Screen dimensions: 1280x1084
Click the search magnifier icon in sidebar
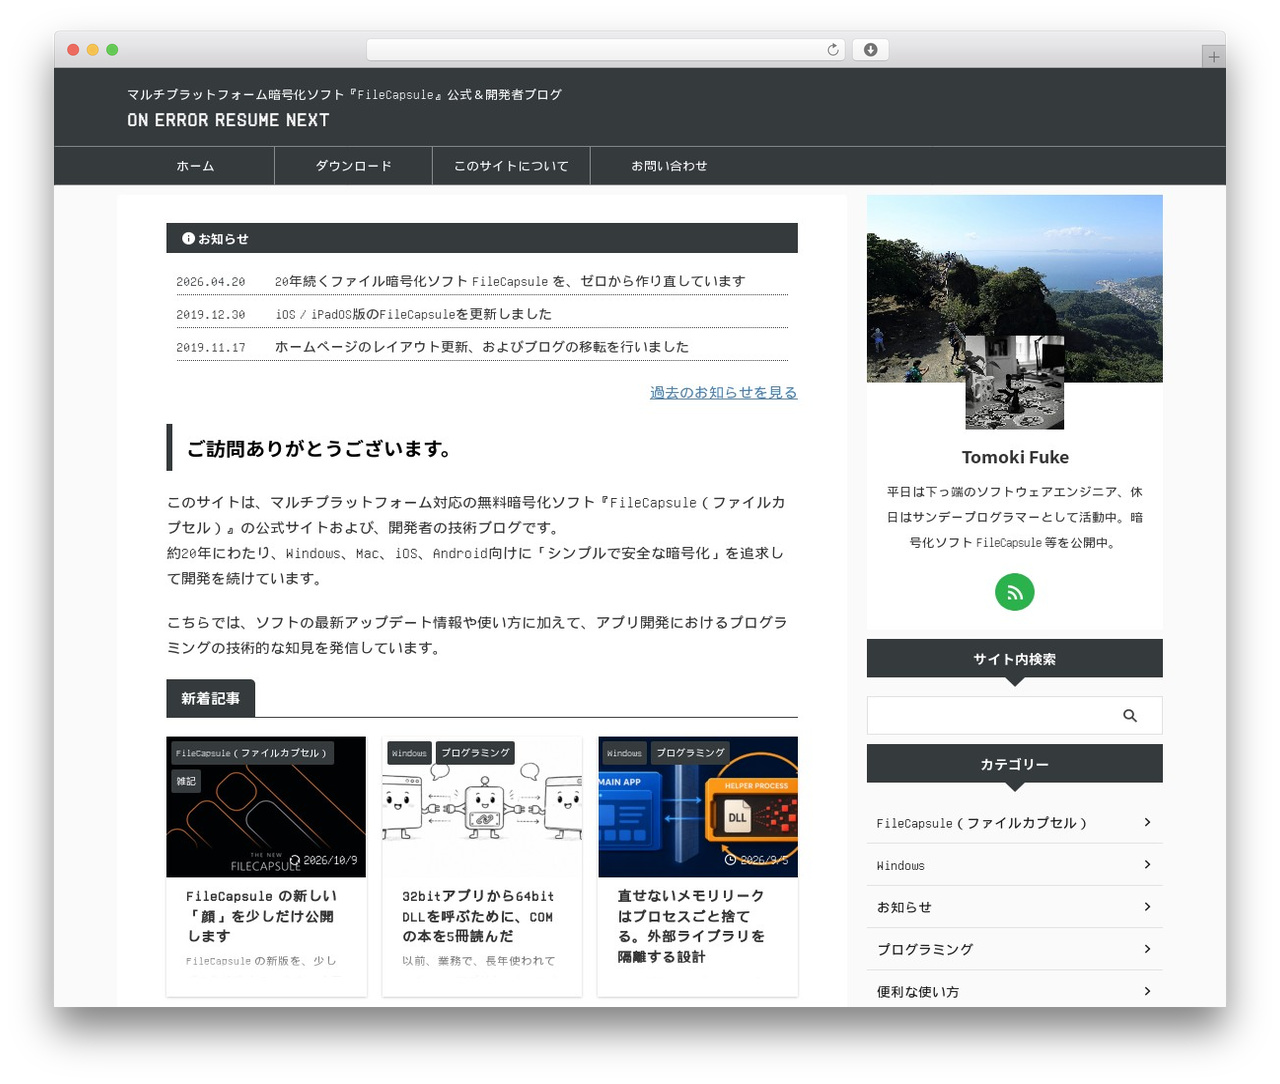[x=1130, y=716]
